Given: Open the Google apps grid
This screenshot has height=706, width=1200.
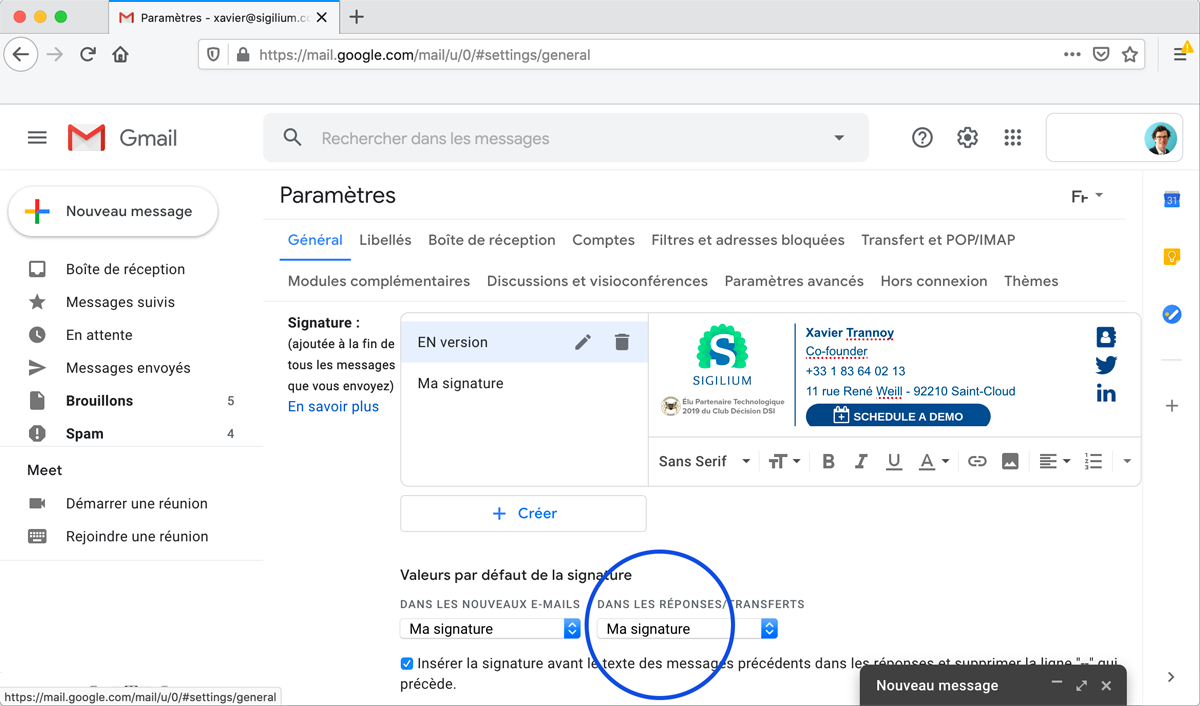Looking at the screenshot, I should point(1012,138).
